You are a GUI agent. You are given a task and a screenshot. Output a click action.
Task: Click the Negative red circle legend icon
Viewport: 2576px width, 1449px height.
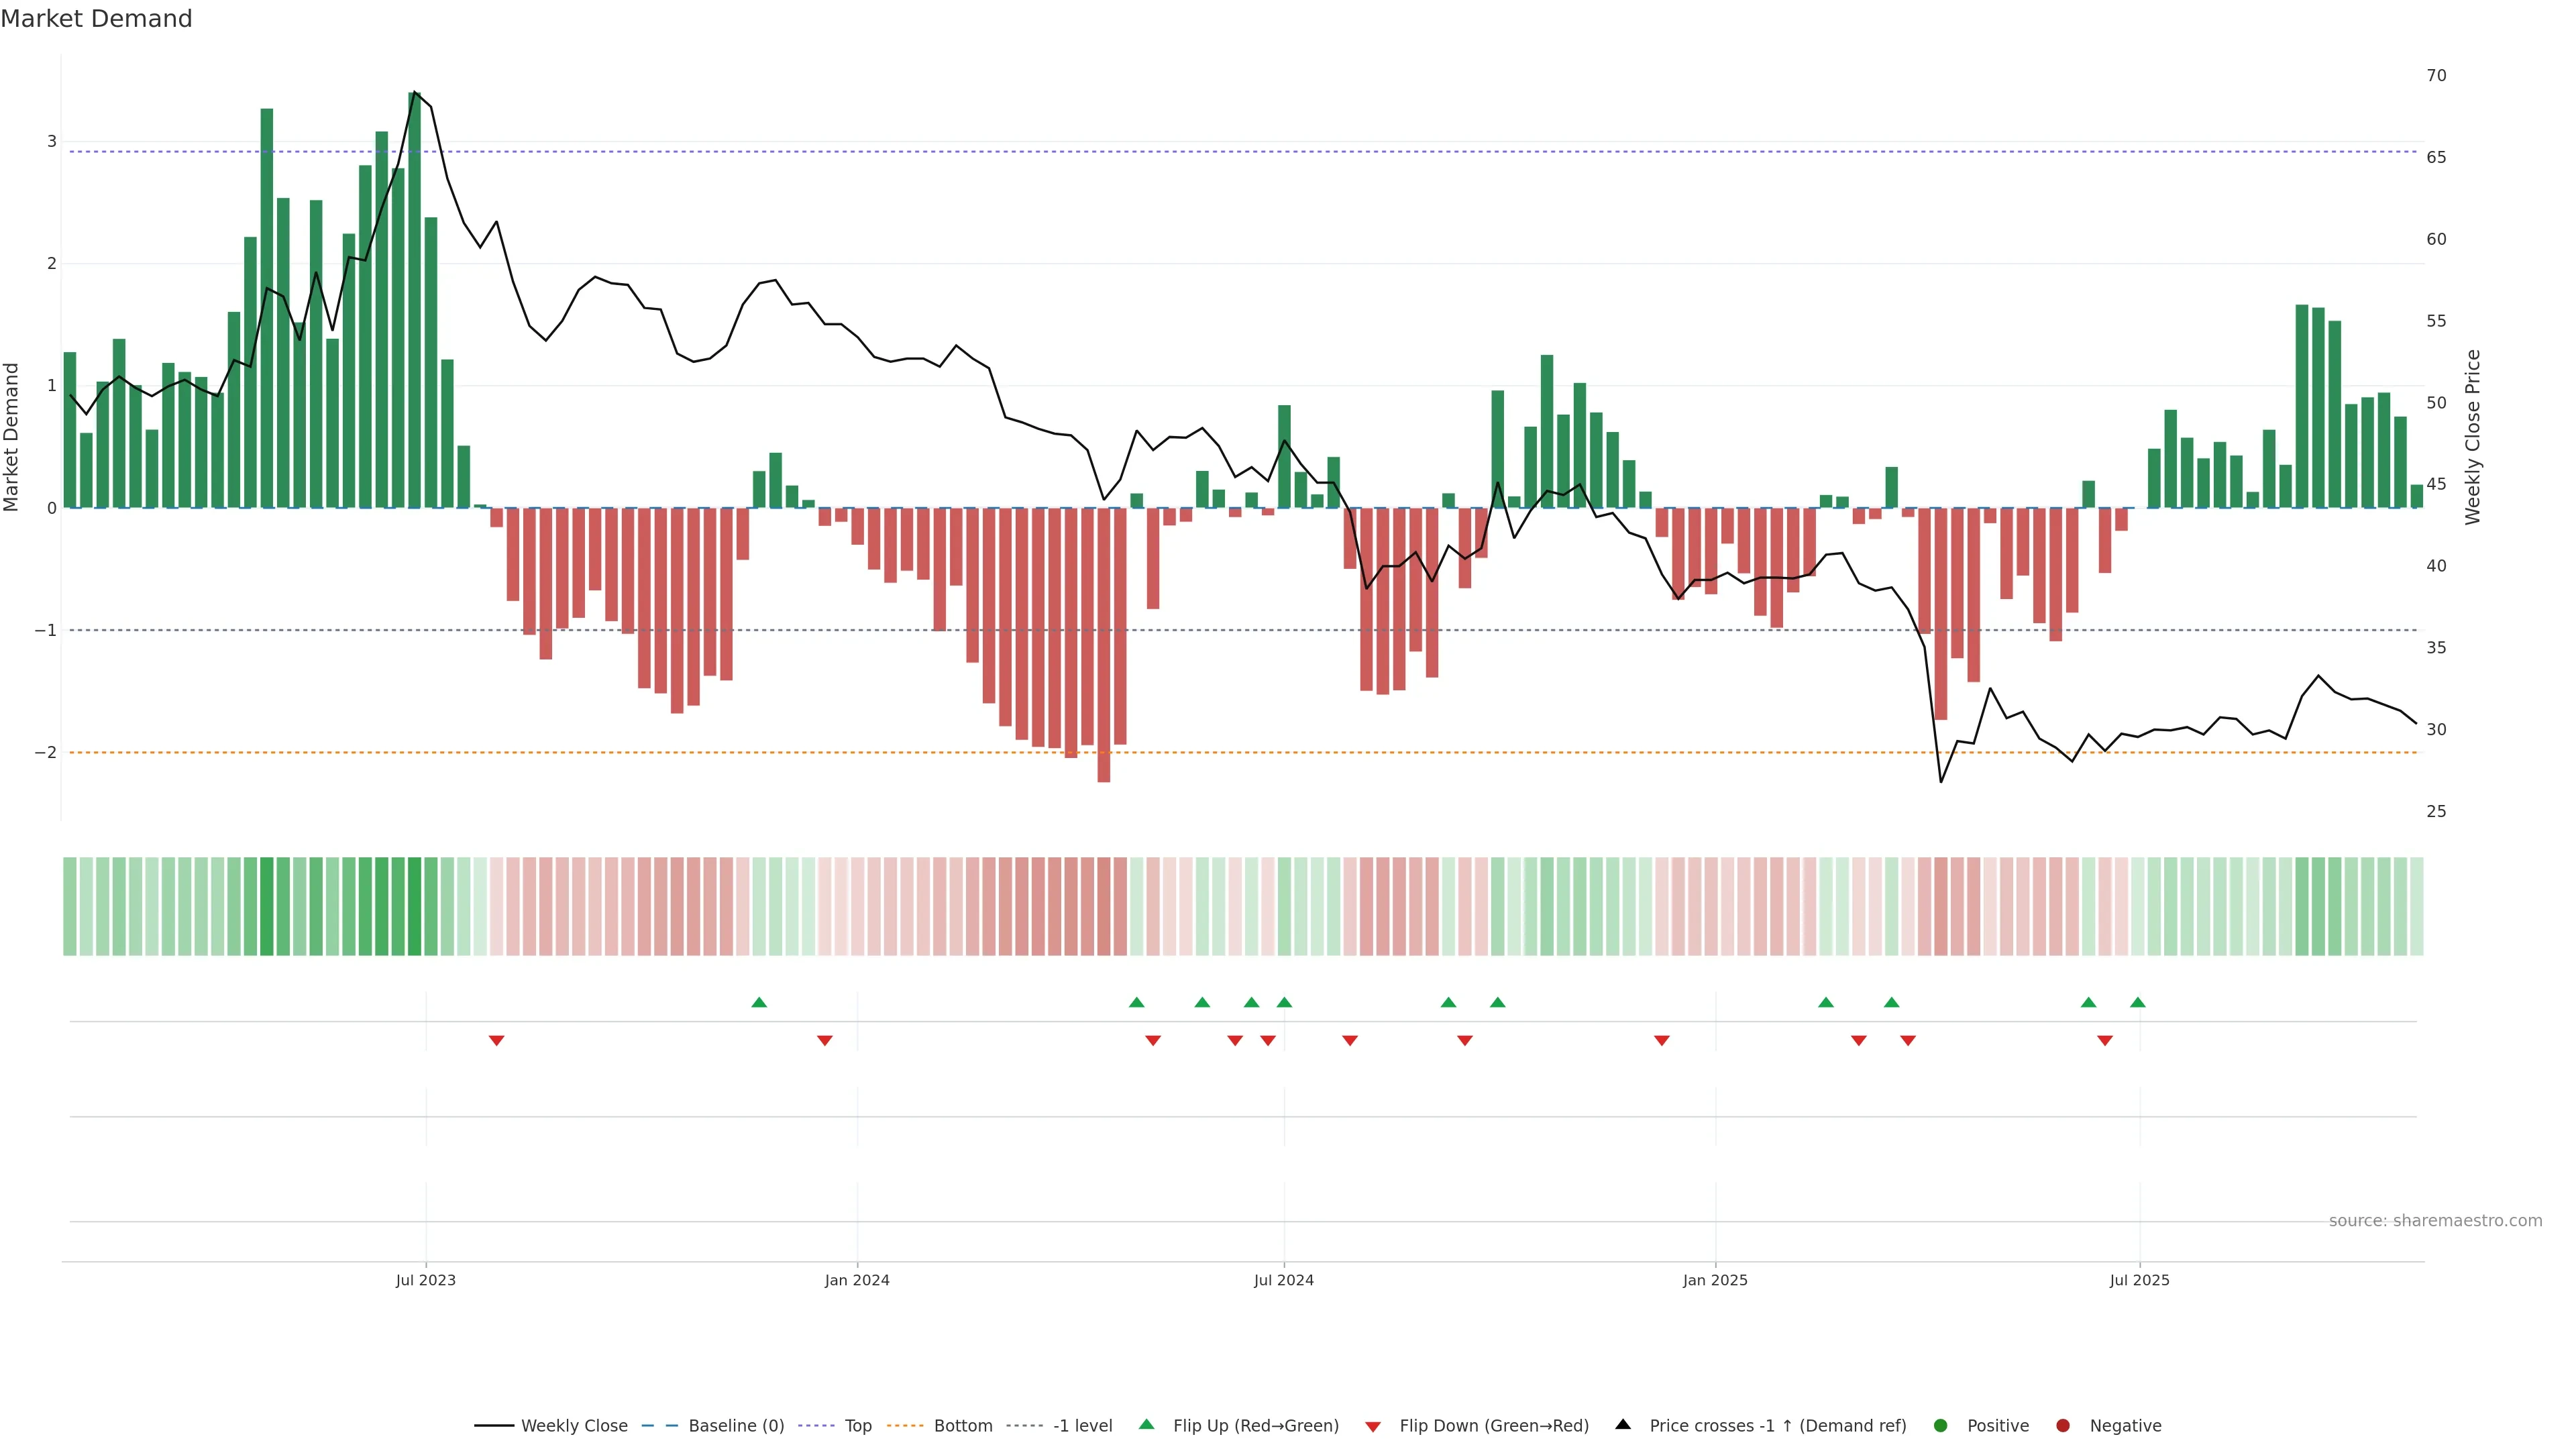[x=2063, y=1426]
